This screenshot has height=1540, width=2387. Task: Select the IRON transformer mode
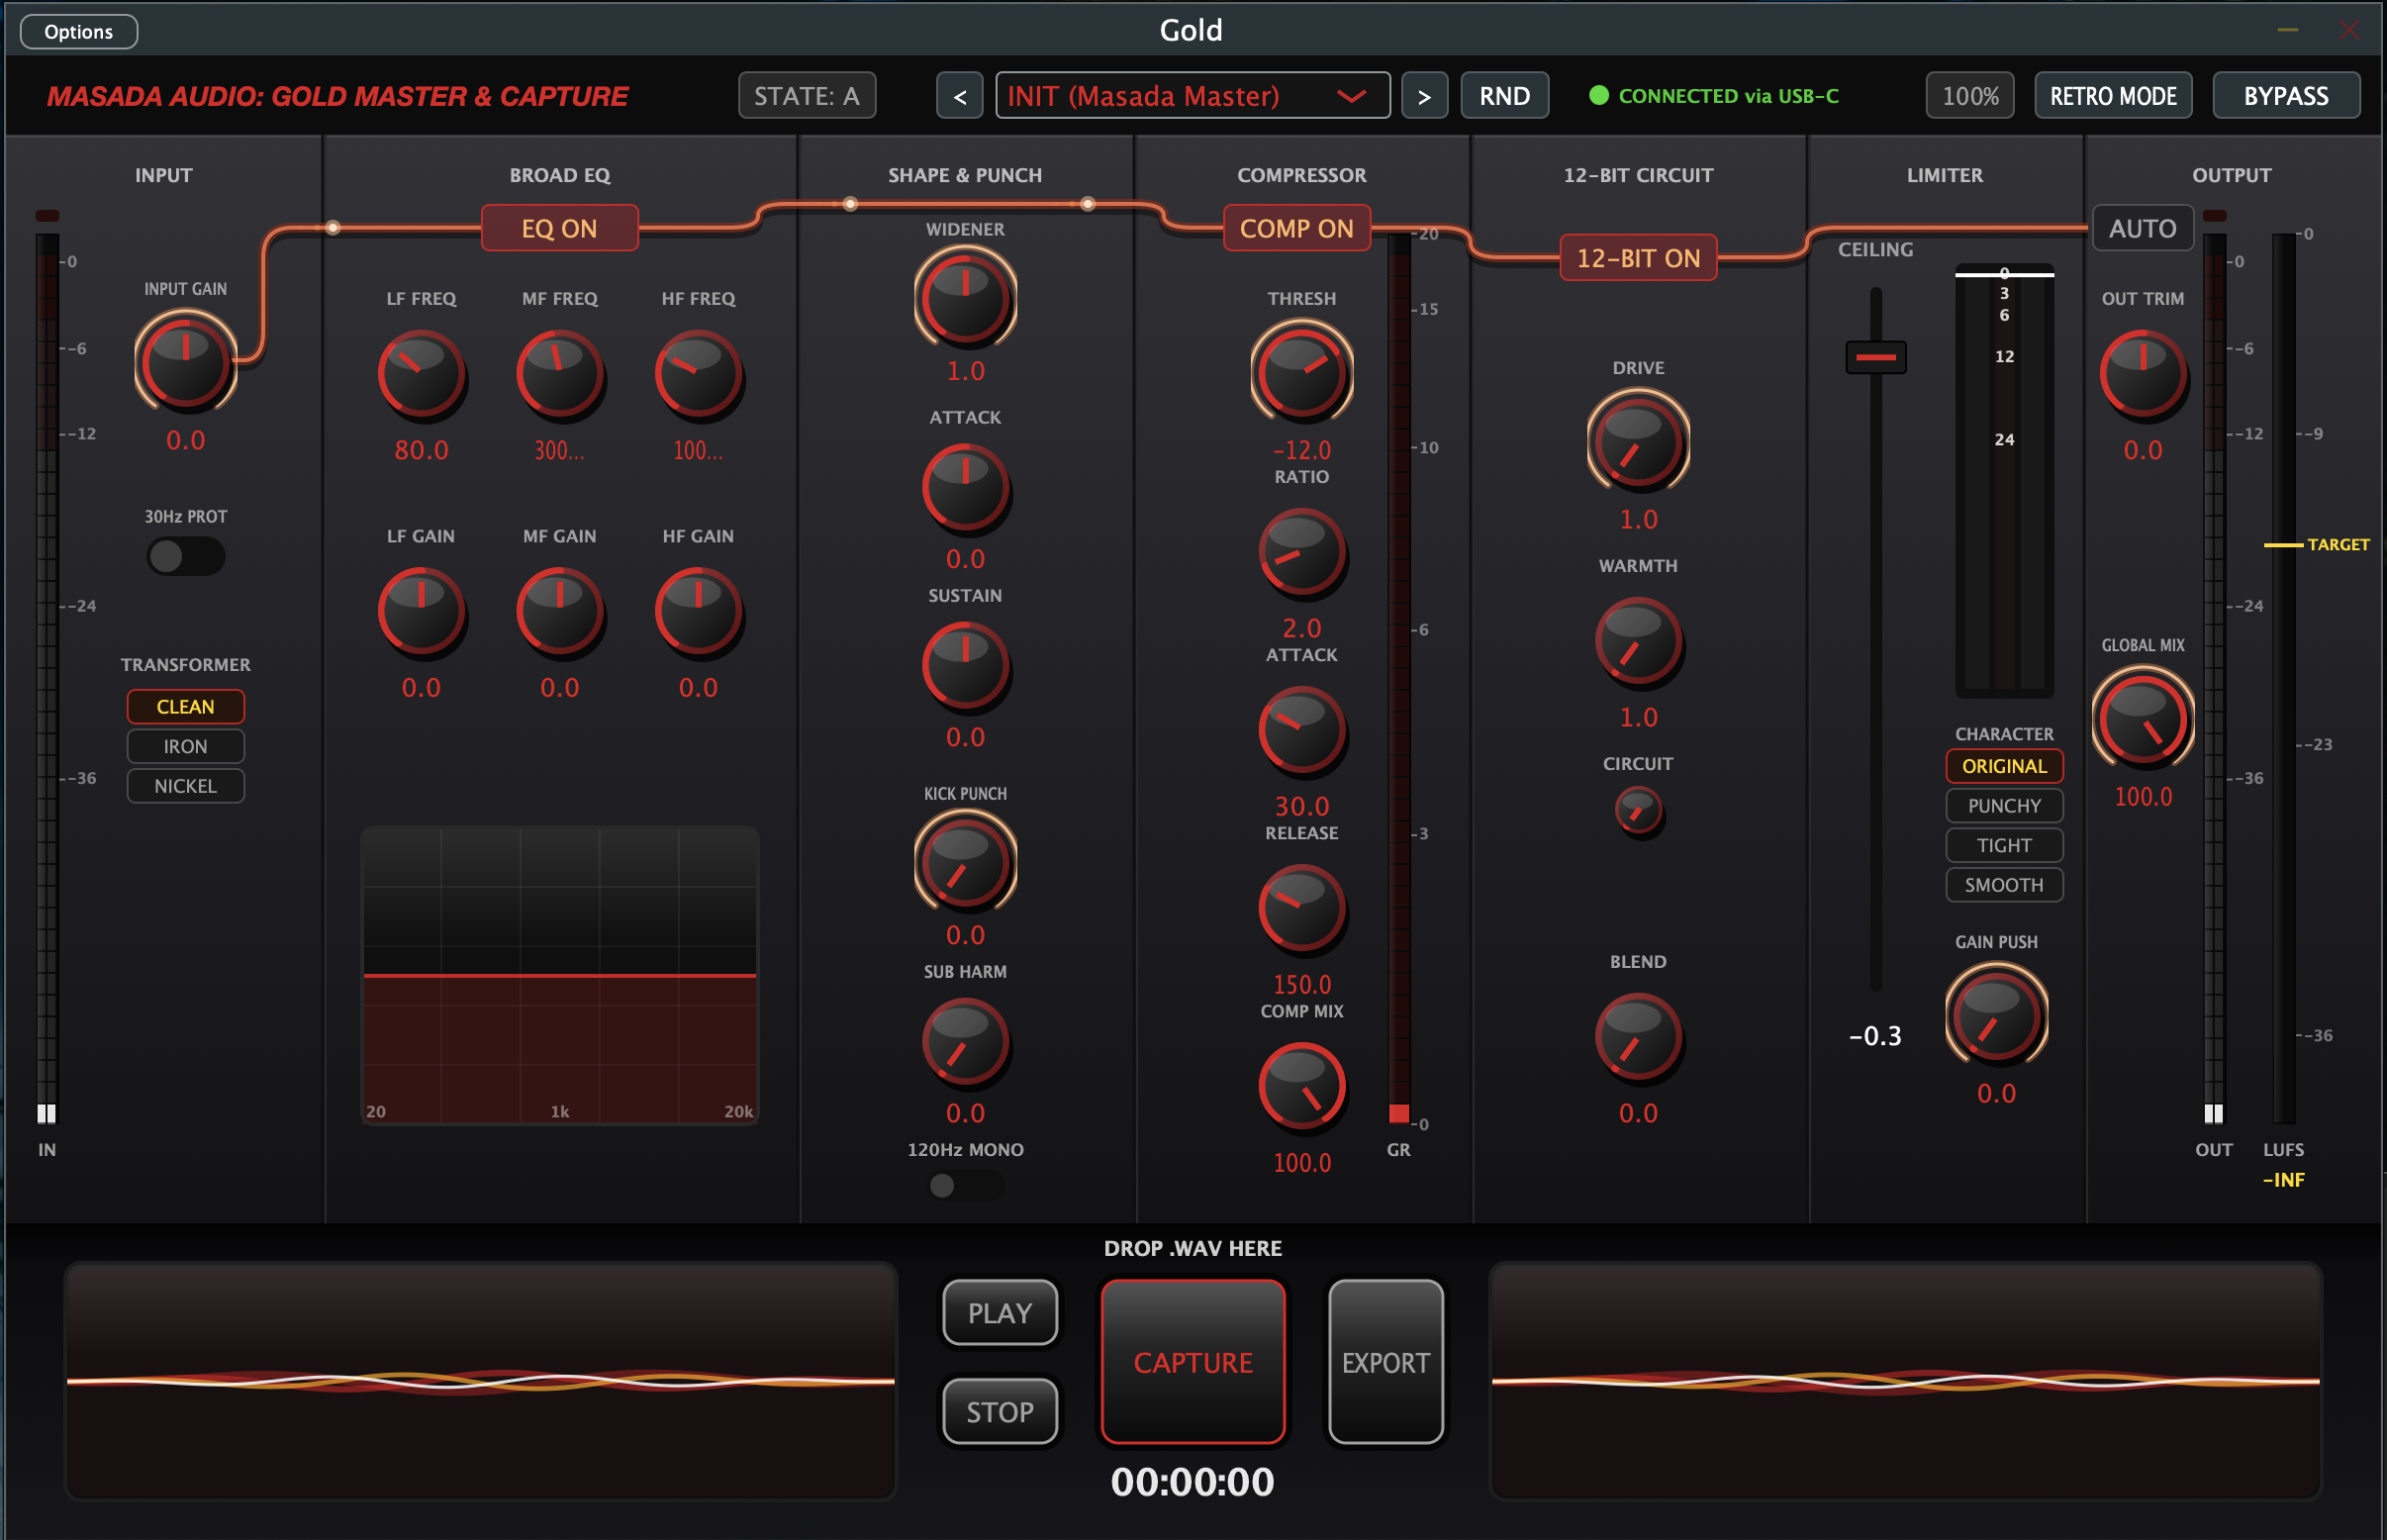tap(185, 746)
